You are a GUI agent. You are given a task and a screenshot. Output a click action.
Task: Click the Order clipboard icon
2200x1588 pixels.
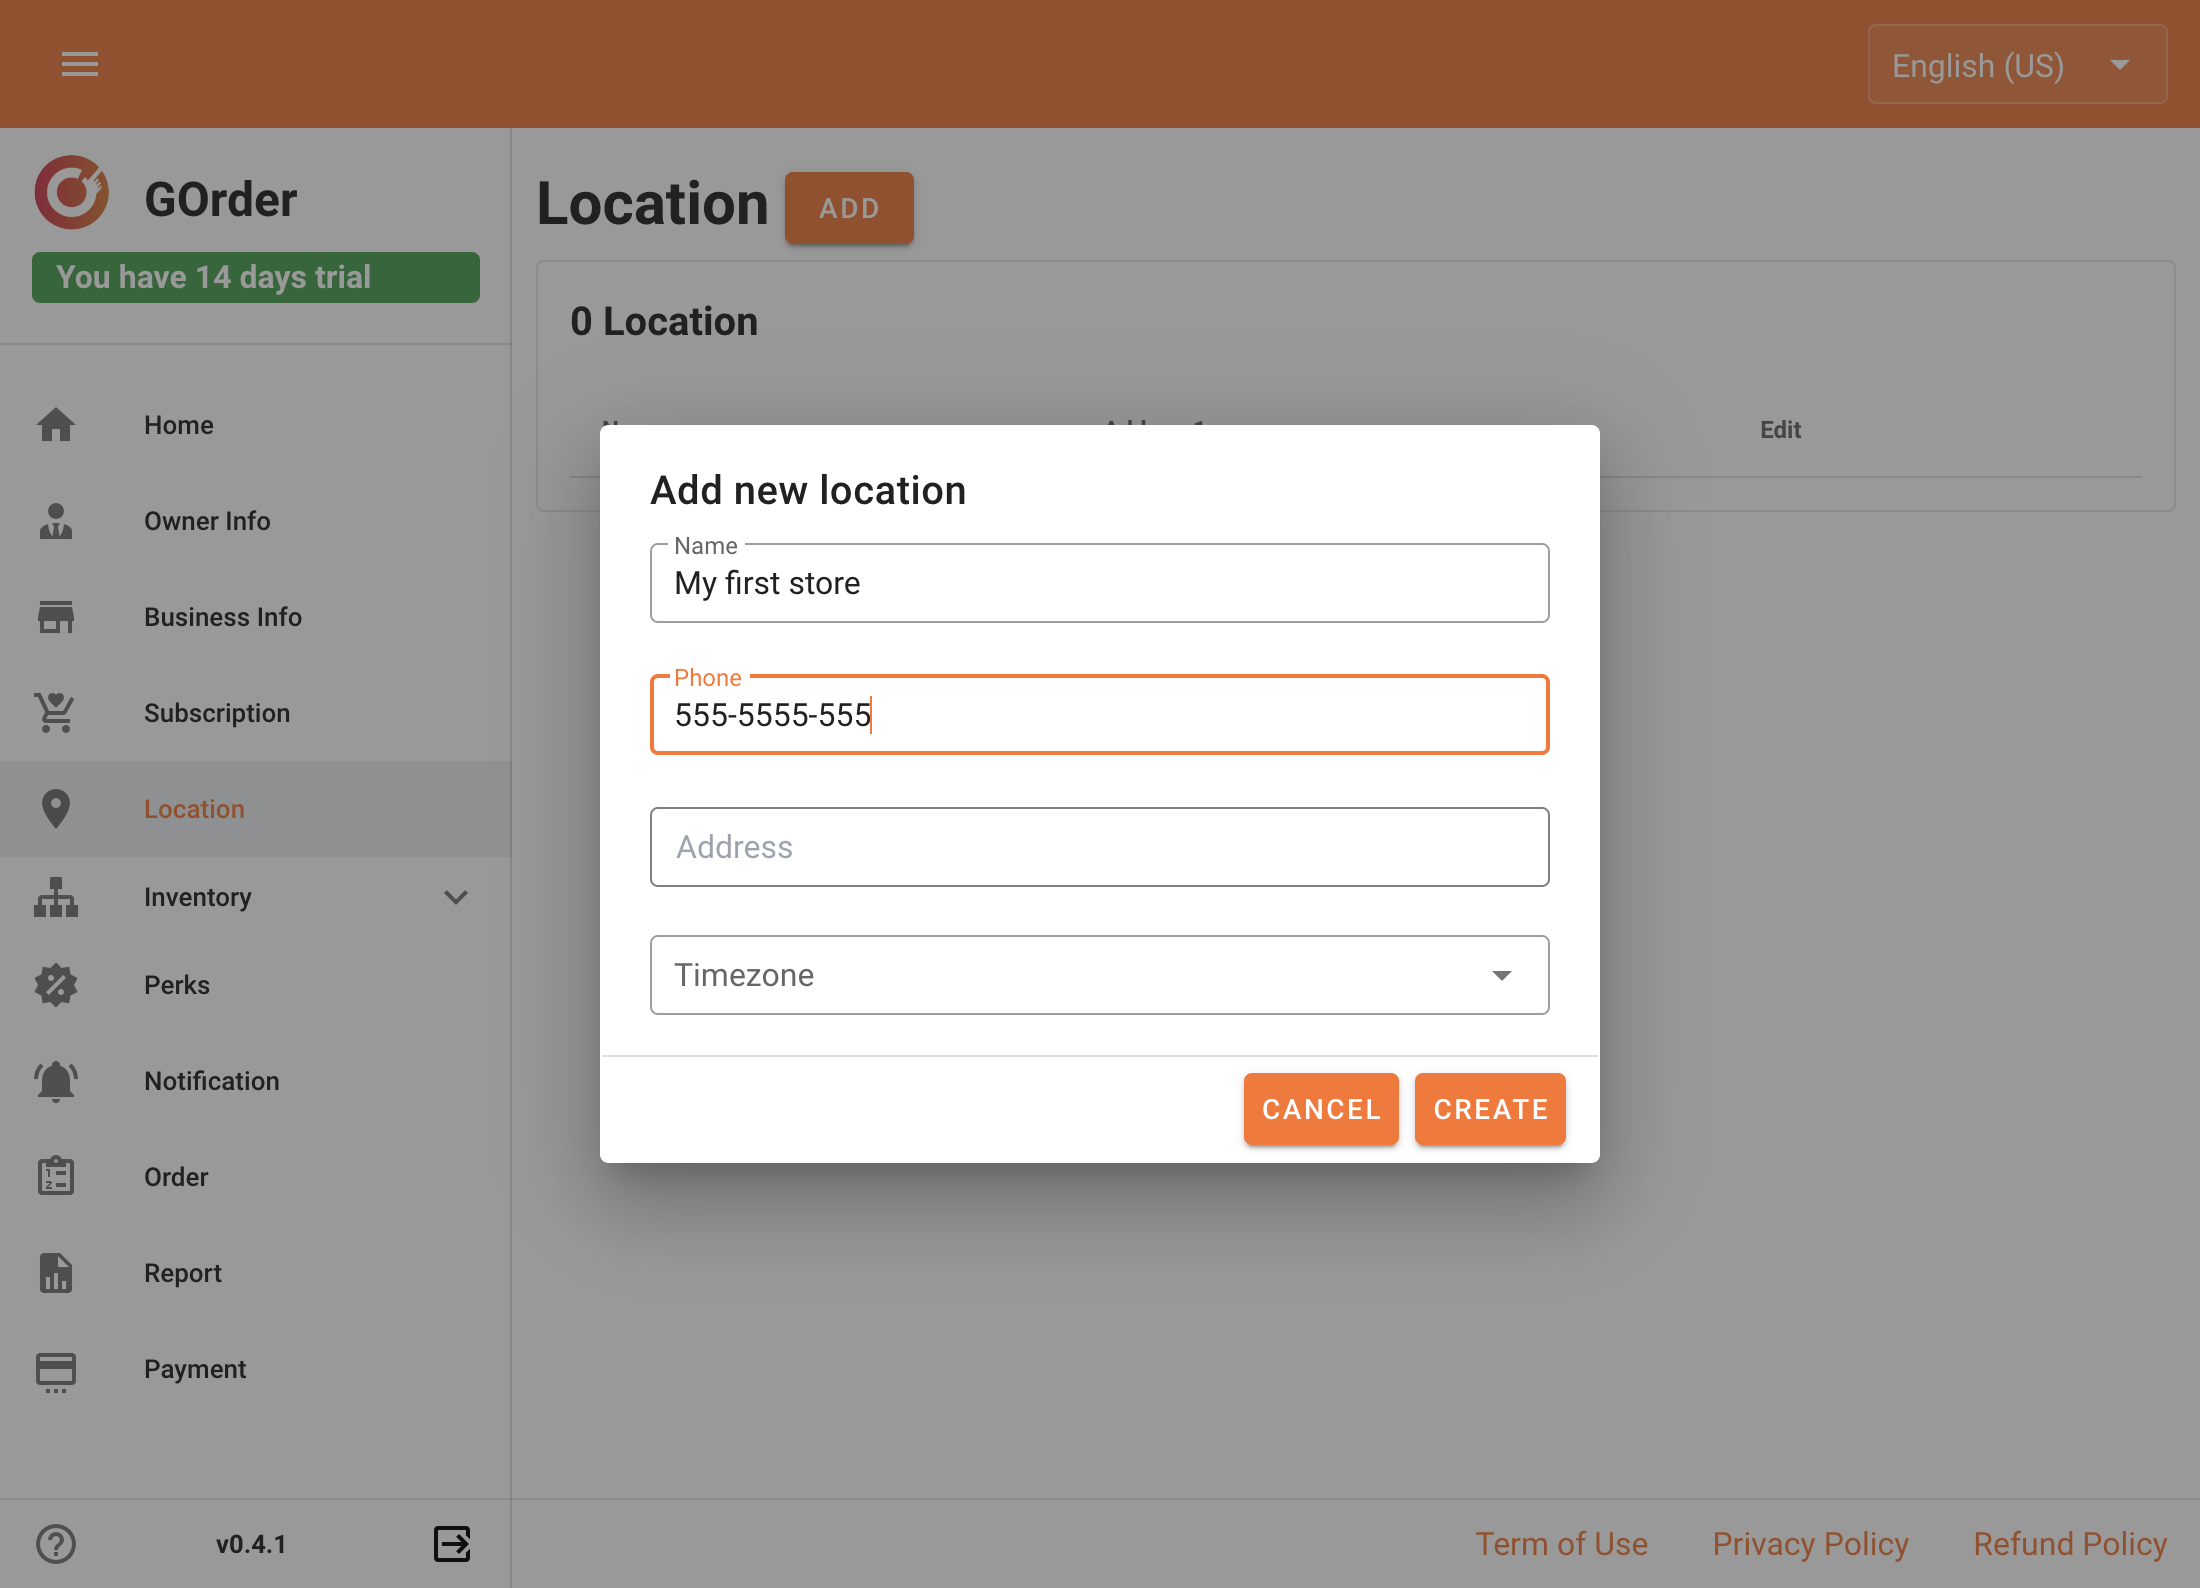pos(56,1177)
